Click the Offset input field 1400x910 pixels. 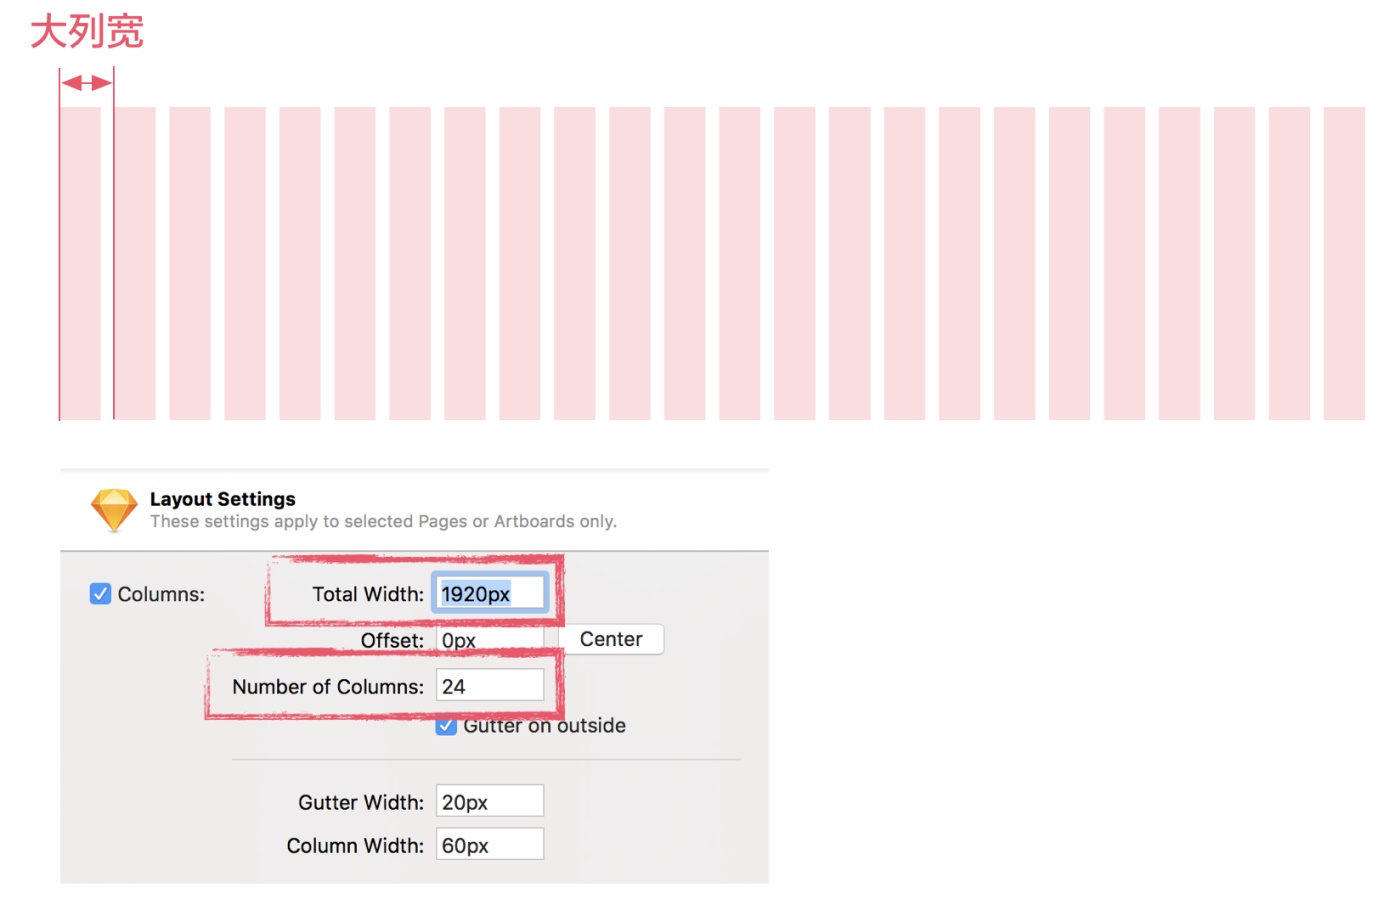click(x=489, y=640)
